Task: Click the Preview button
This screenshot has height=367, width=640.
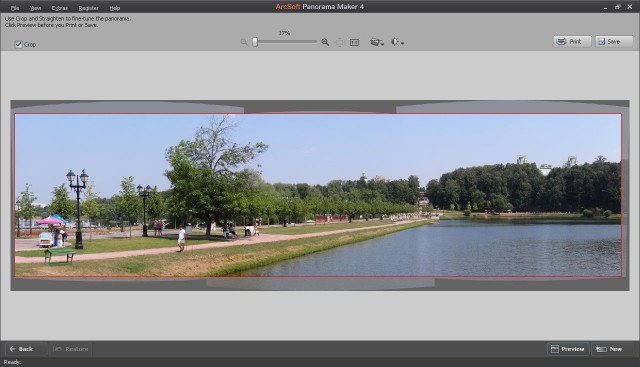Action: pyautogui.click(x=568, y=349)
